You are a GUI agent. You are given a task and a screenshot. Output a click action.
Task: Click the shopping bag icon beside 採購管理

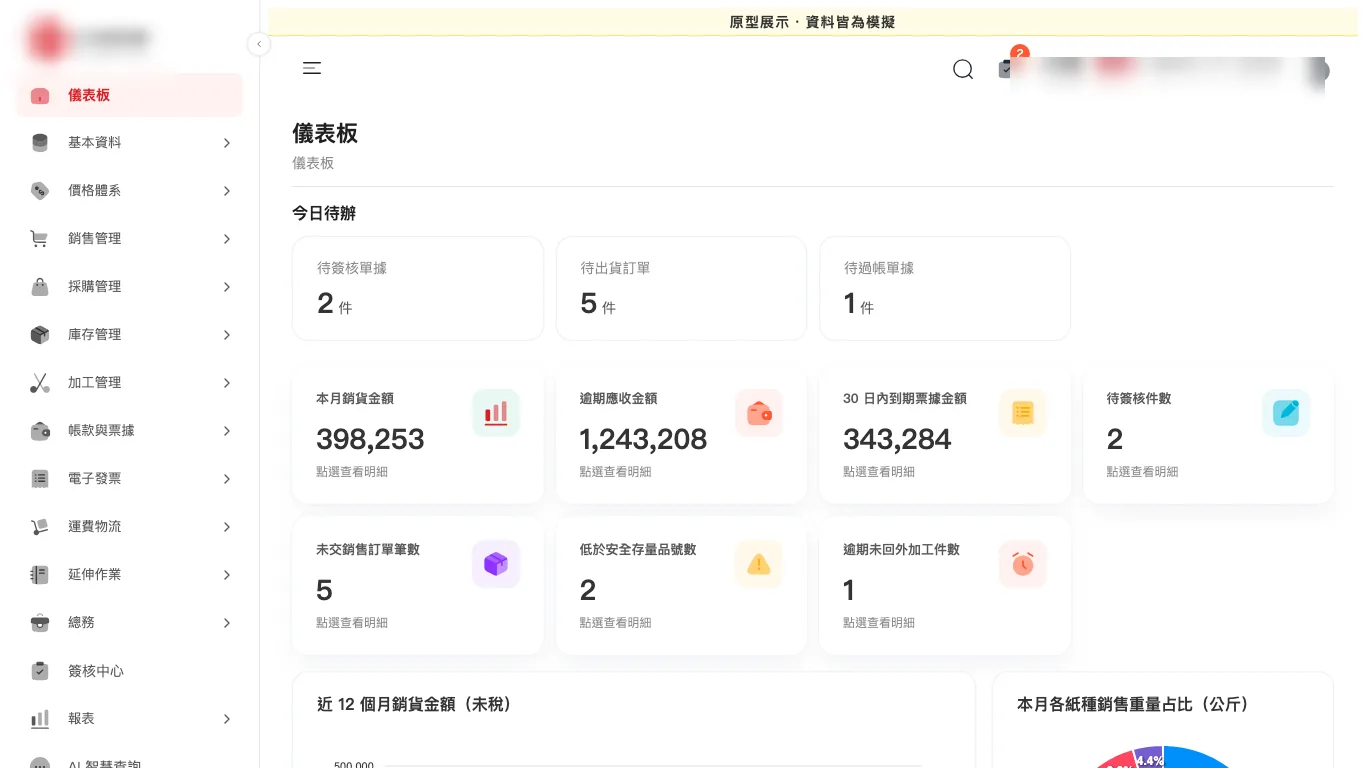click(x=40, y=287)
